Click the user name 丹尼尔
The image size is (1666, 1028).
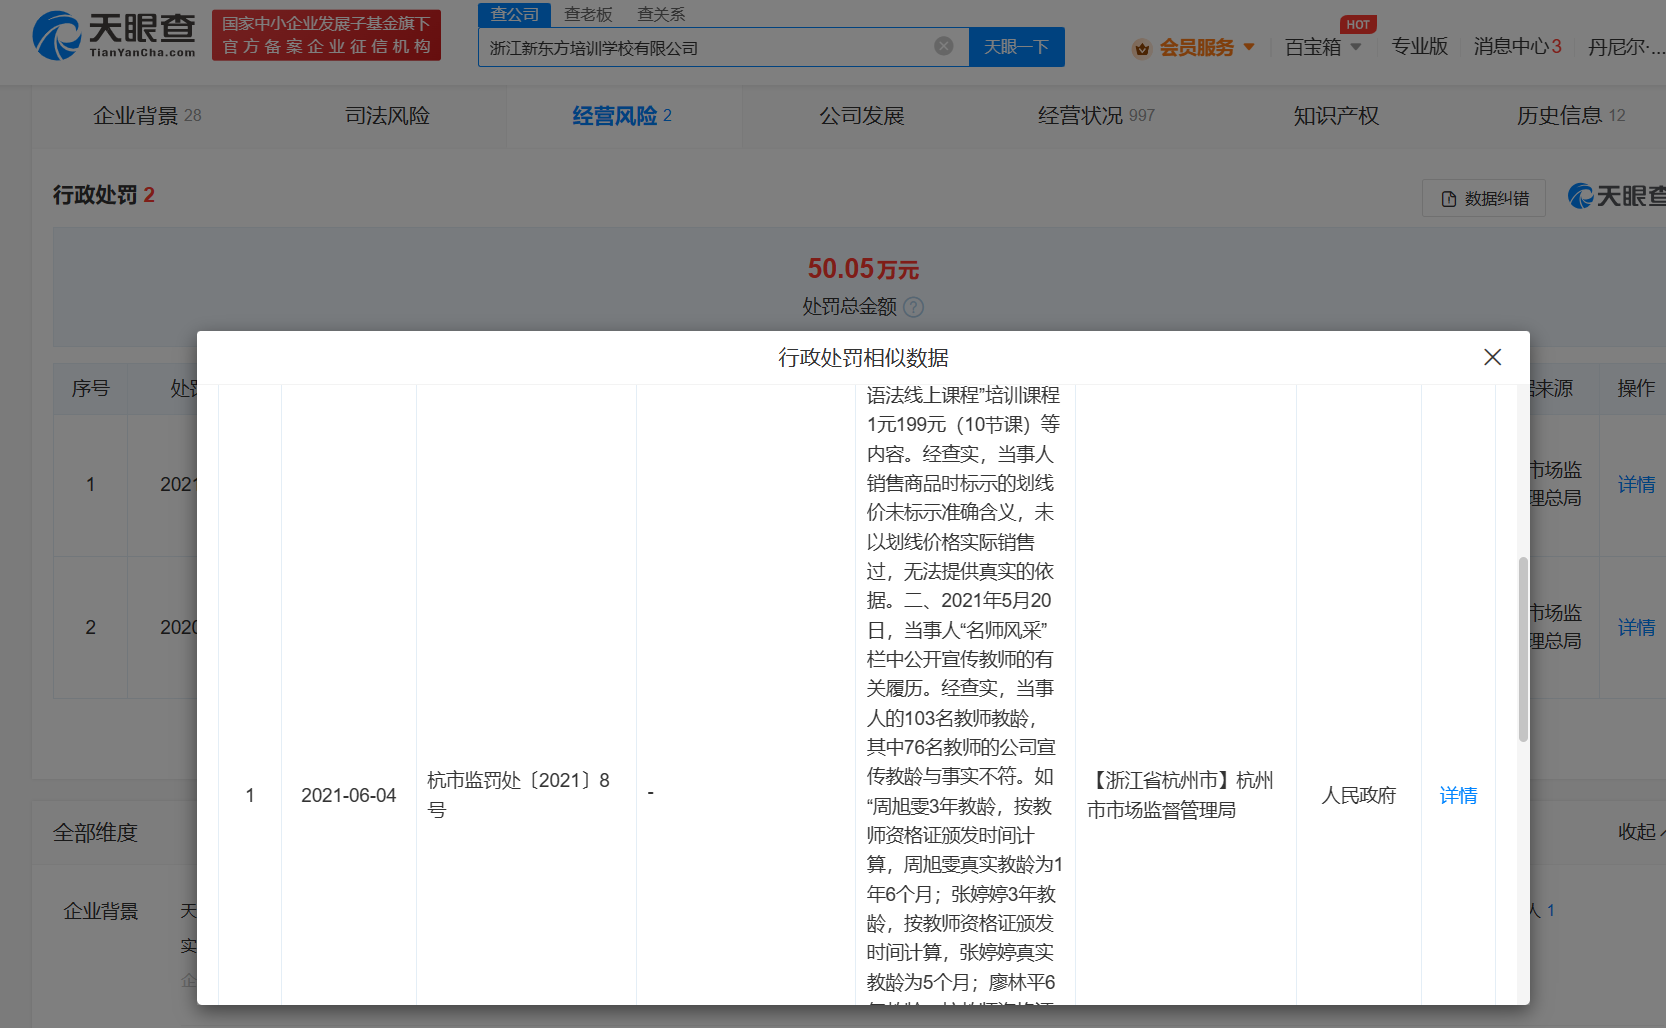click(x=1626, y=47)
